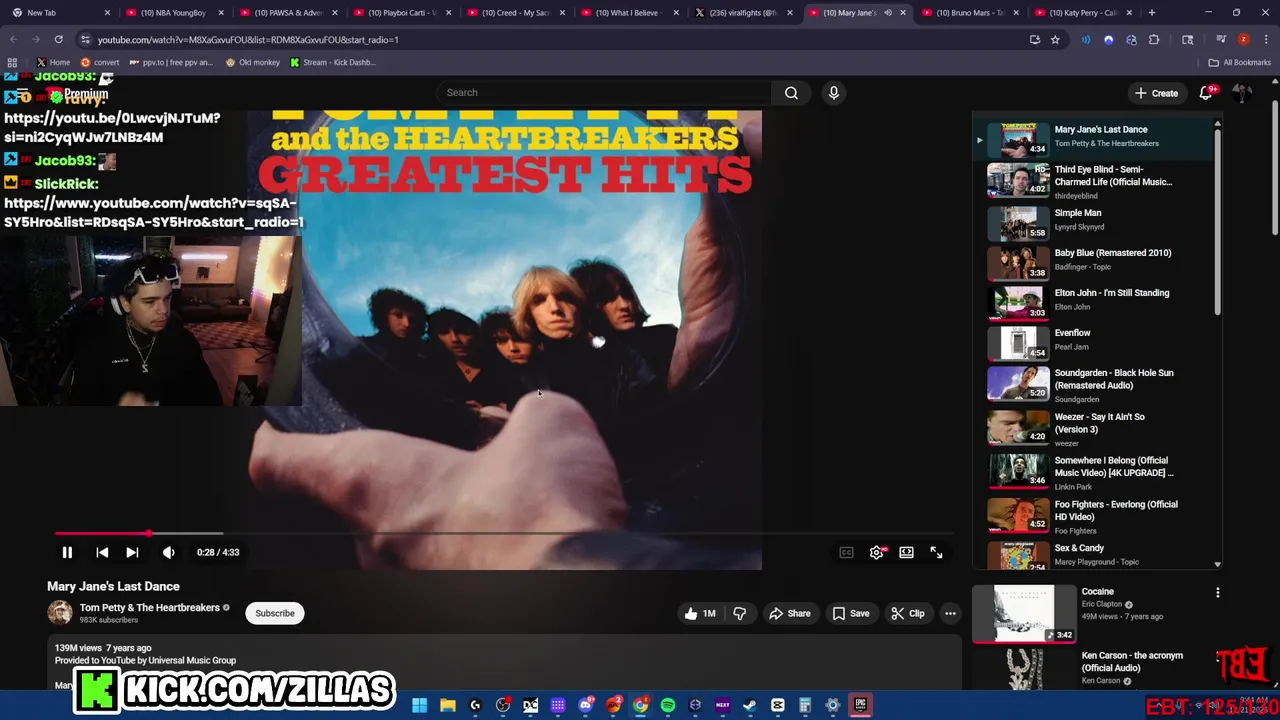Enter fullscreen mode on the video
This screenshot has height=720, width=1280.
[x=936, y=552]
